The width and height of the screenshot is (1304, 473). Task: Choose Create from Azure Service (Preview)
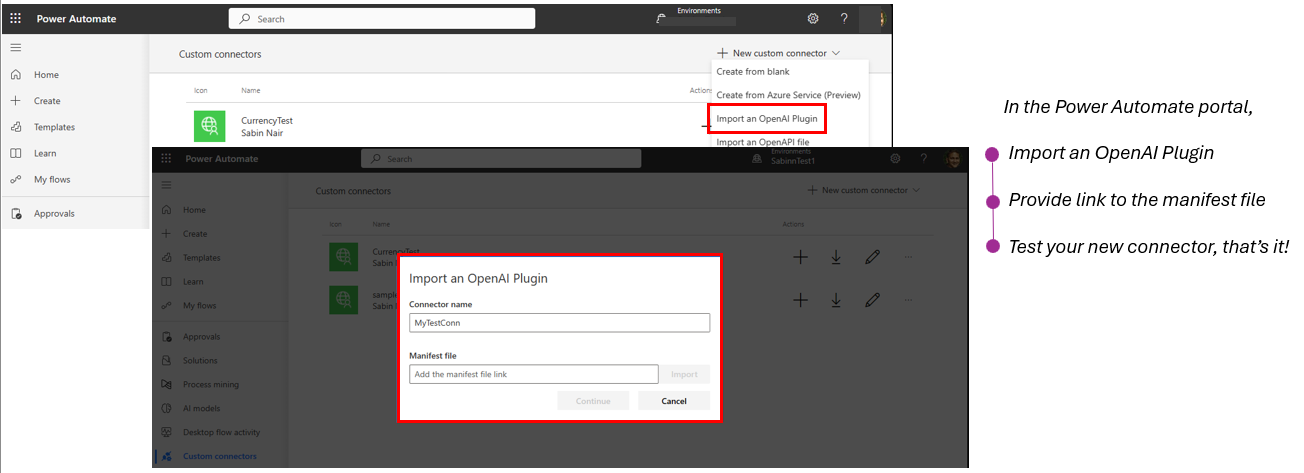click(788, 95)
